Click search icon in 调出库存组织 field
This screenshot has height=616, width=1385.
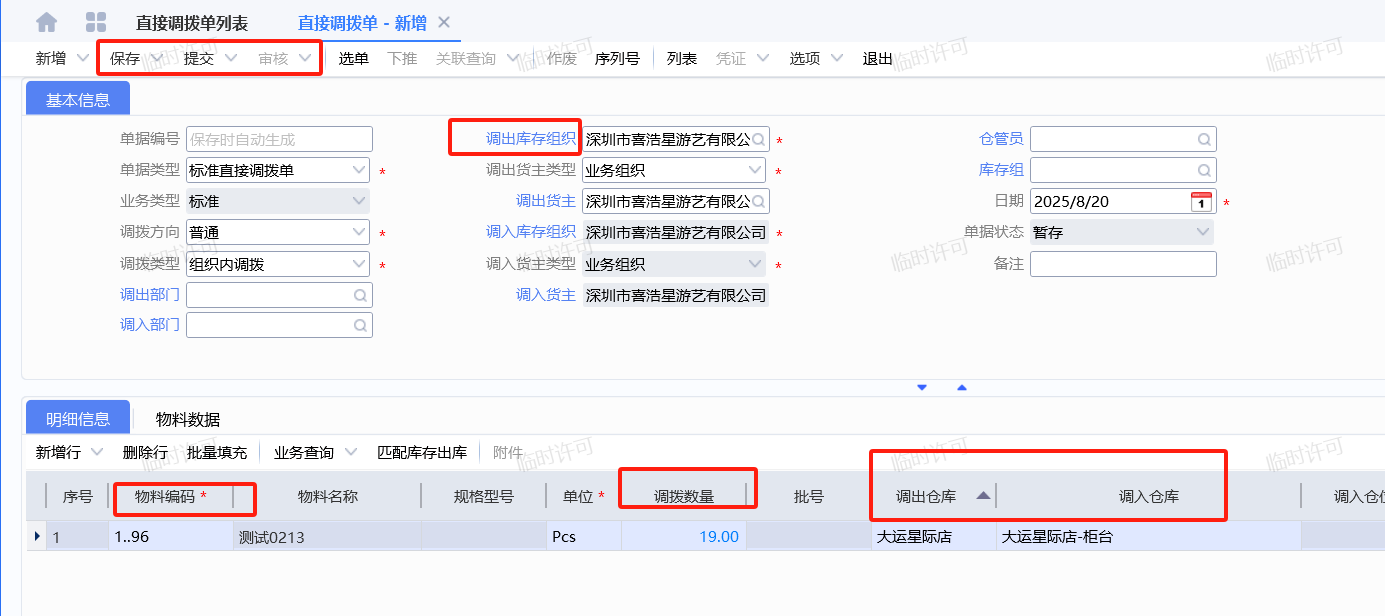pyautogui.click(x=759, y=140)
